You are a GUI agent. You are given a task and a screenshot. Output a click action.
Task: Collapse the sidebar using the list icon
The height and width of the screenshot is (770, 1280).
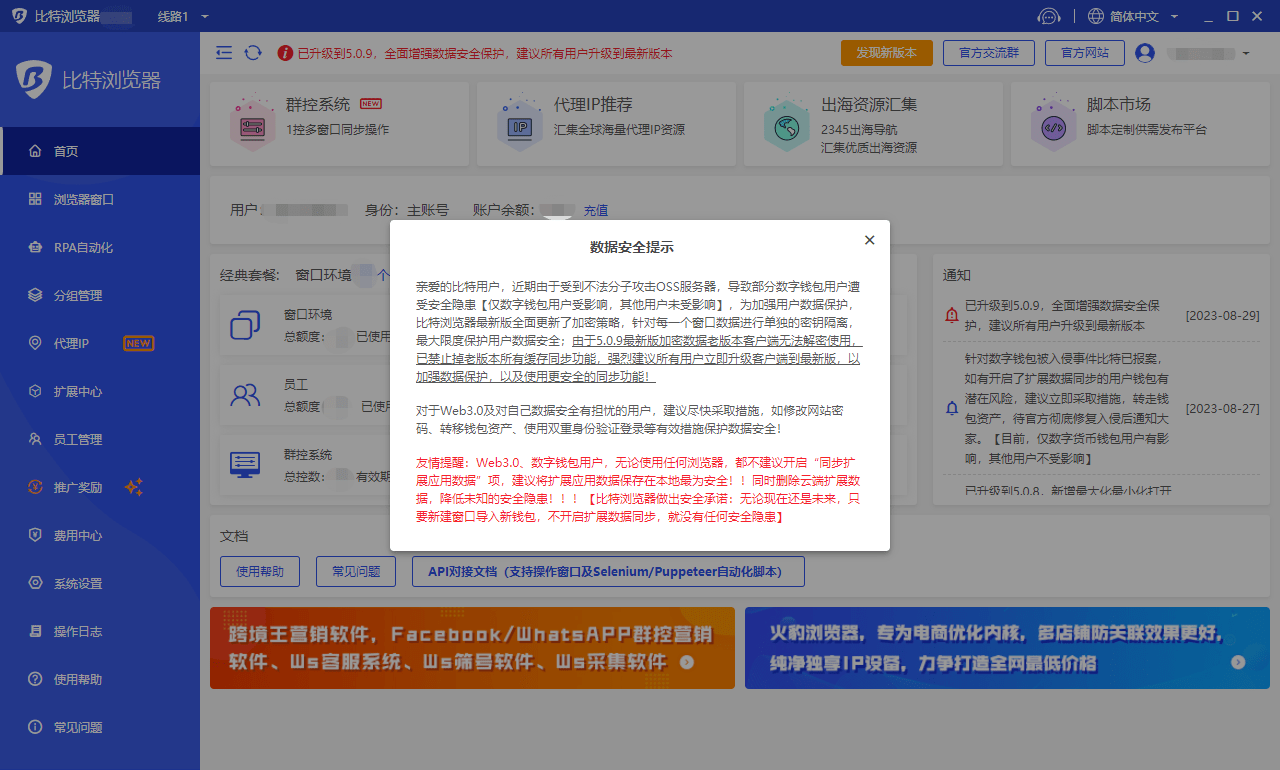(x=224, y=52)
